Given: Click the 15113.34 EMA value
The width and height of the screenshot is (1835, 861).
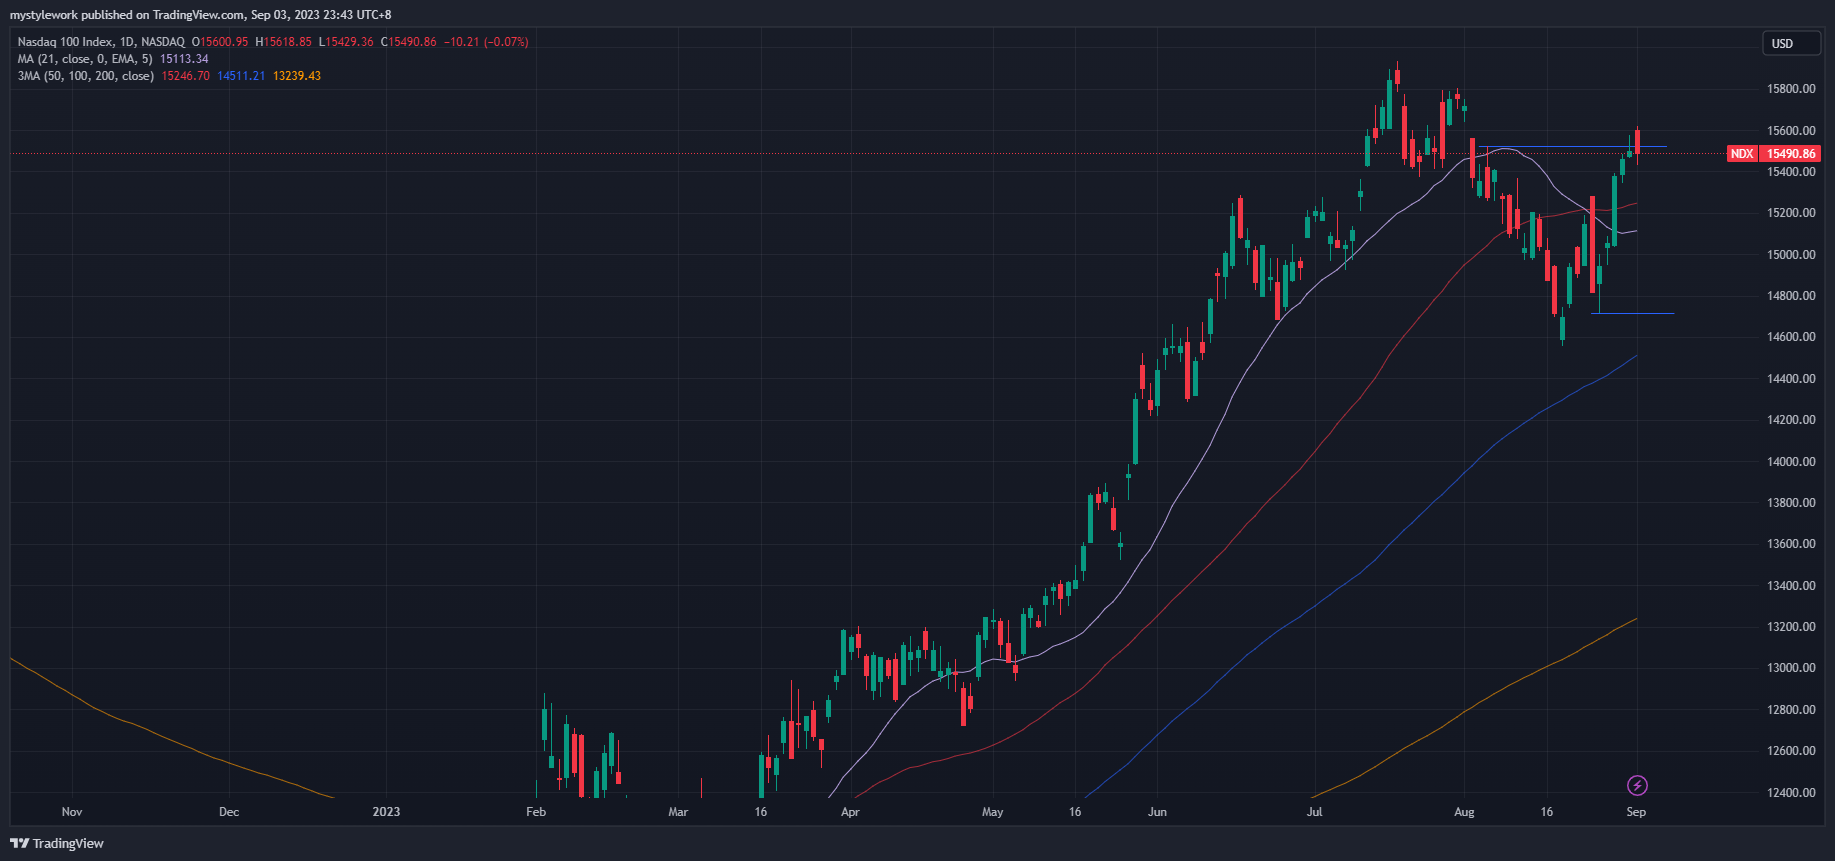Looking at the screenshot, I should (x=184, y=59).
